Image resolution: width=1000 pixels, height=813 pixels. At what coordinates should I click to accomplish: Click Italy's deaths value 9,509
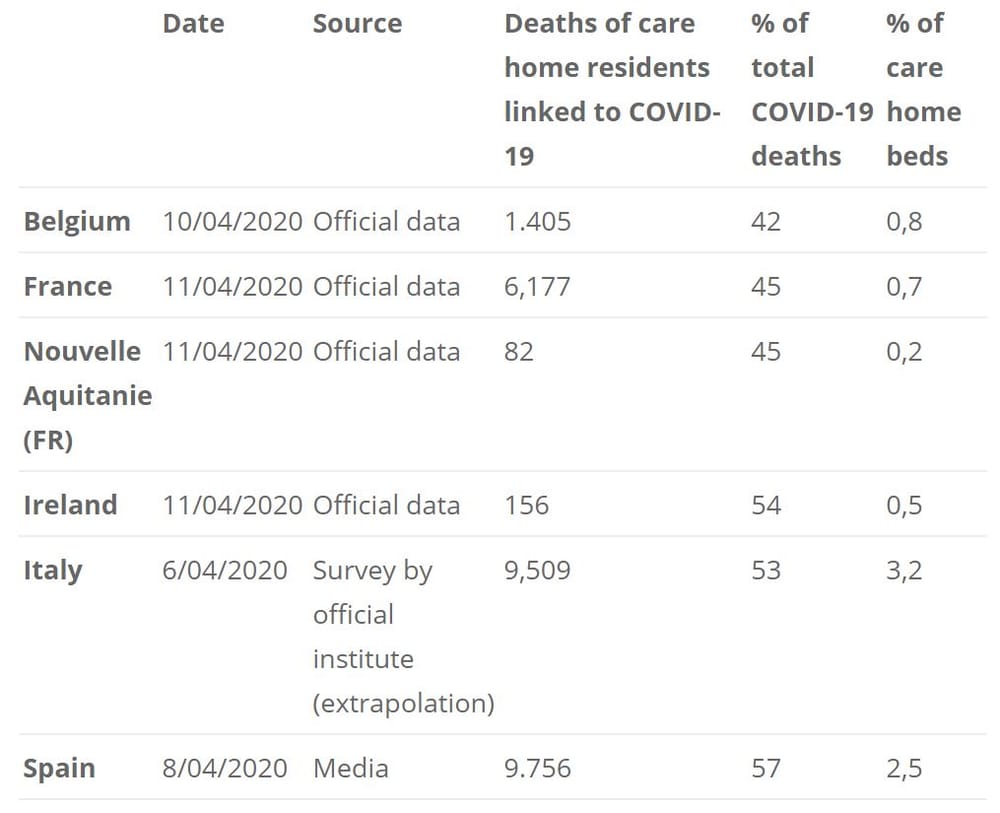(x=537, y=570)
